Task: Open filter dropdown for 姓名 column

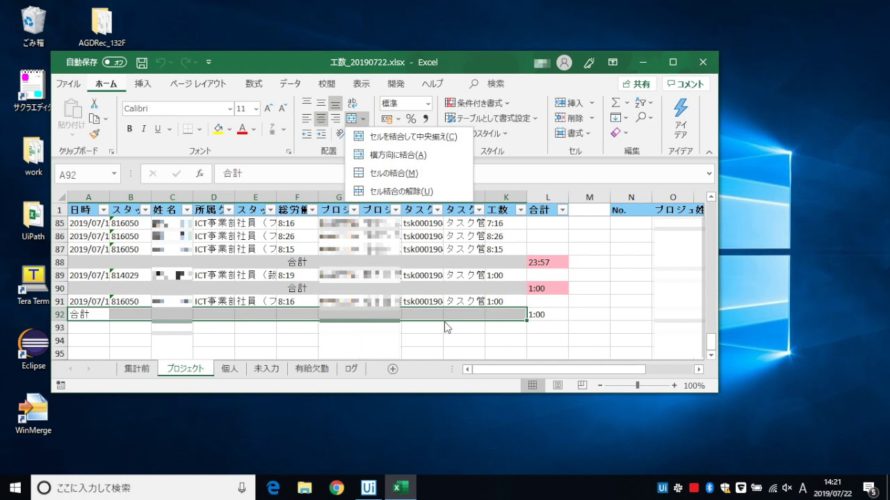Action: click(187, 210)
